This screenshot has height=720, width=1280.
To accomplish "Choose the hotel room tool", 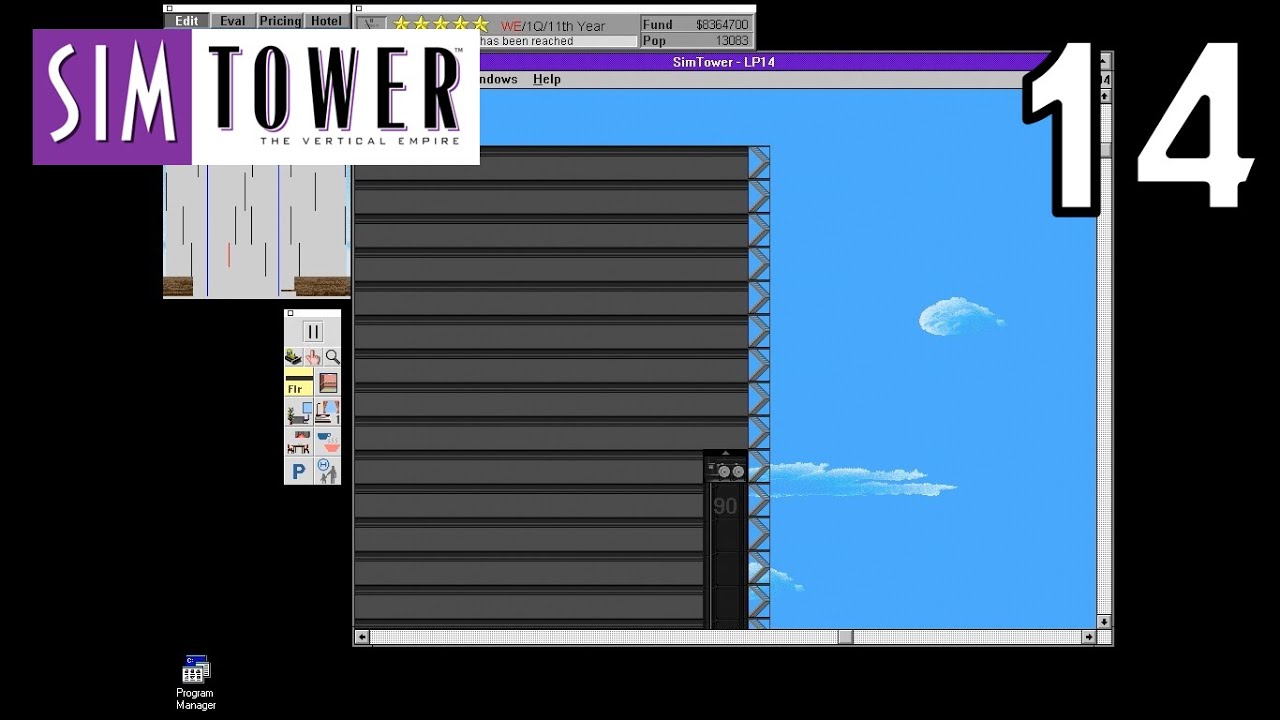I will click(x=327, y=412).
